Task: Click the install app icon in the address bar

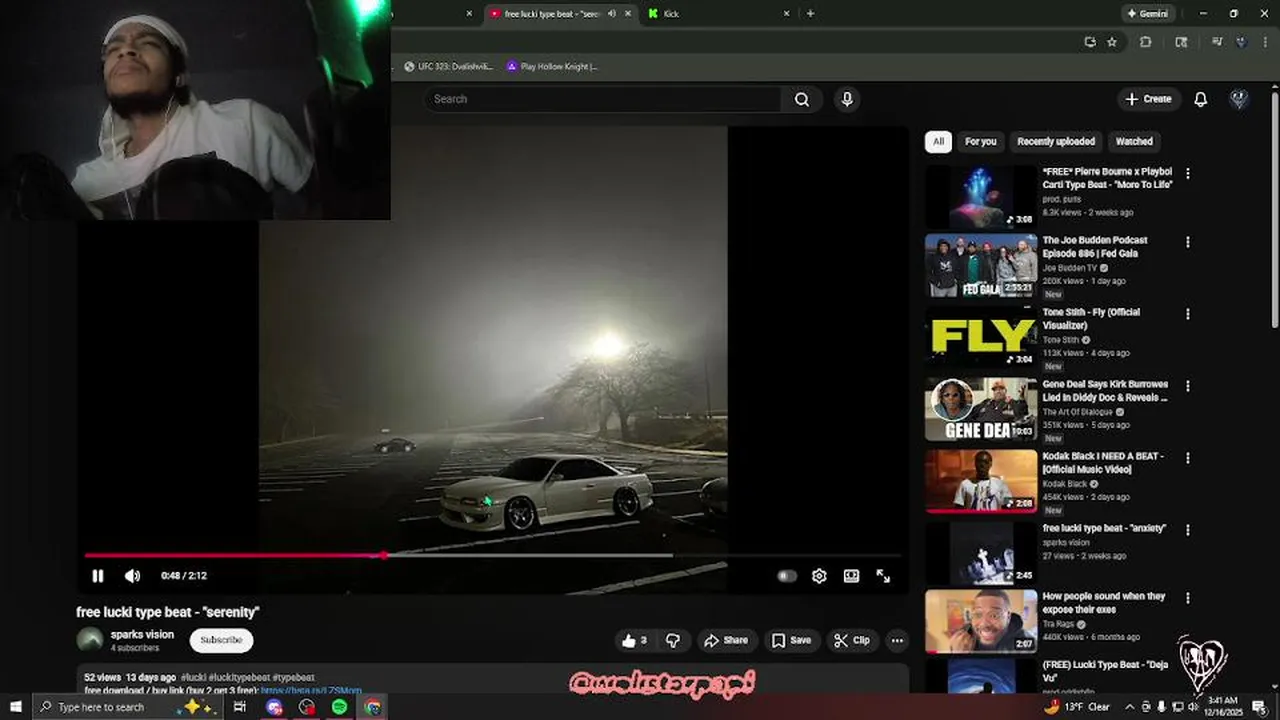Action: pyautogui.click(x=1090, y=42)
